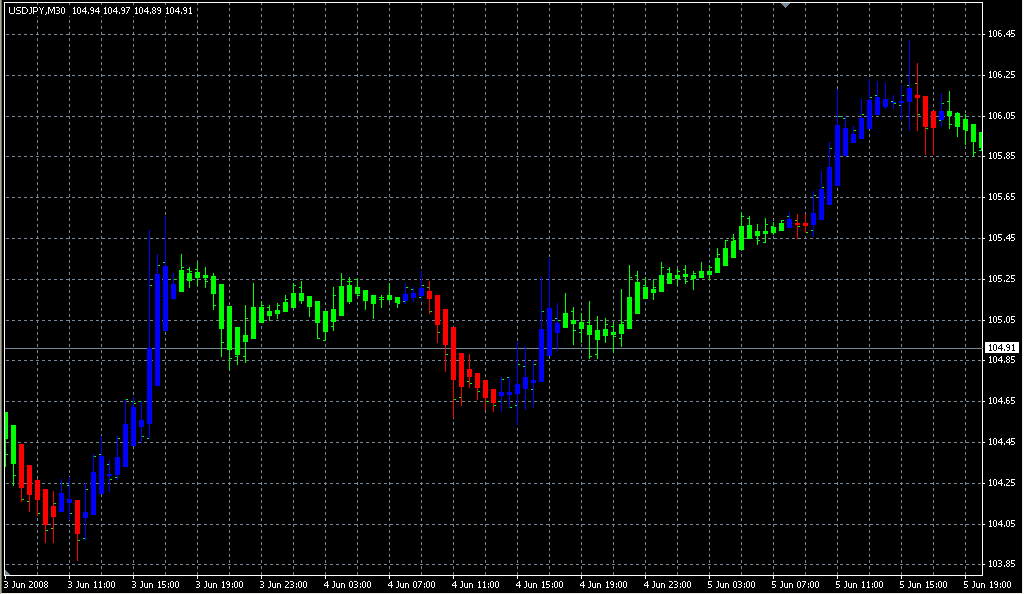
Task: Click the 104.05 price axis label
Action: tap(1002, 524)
